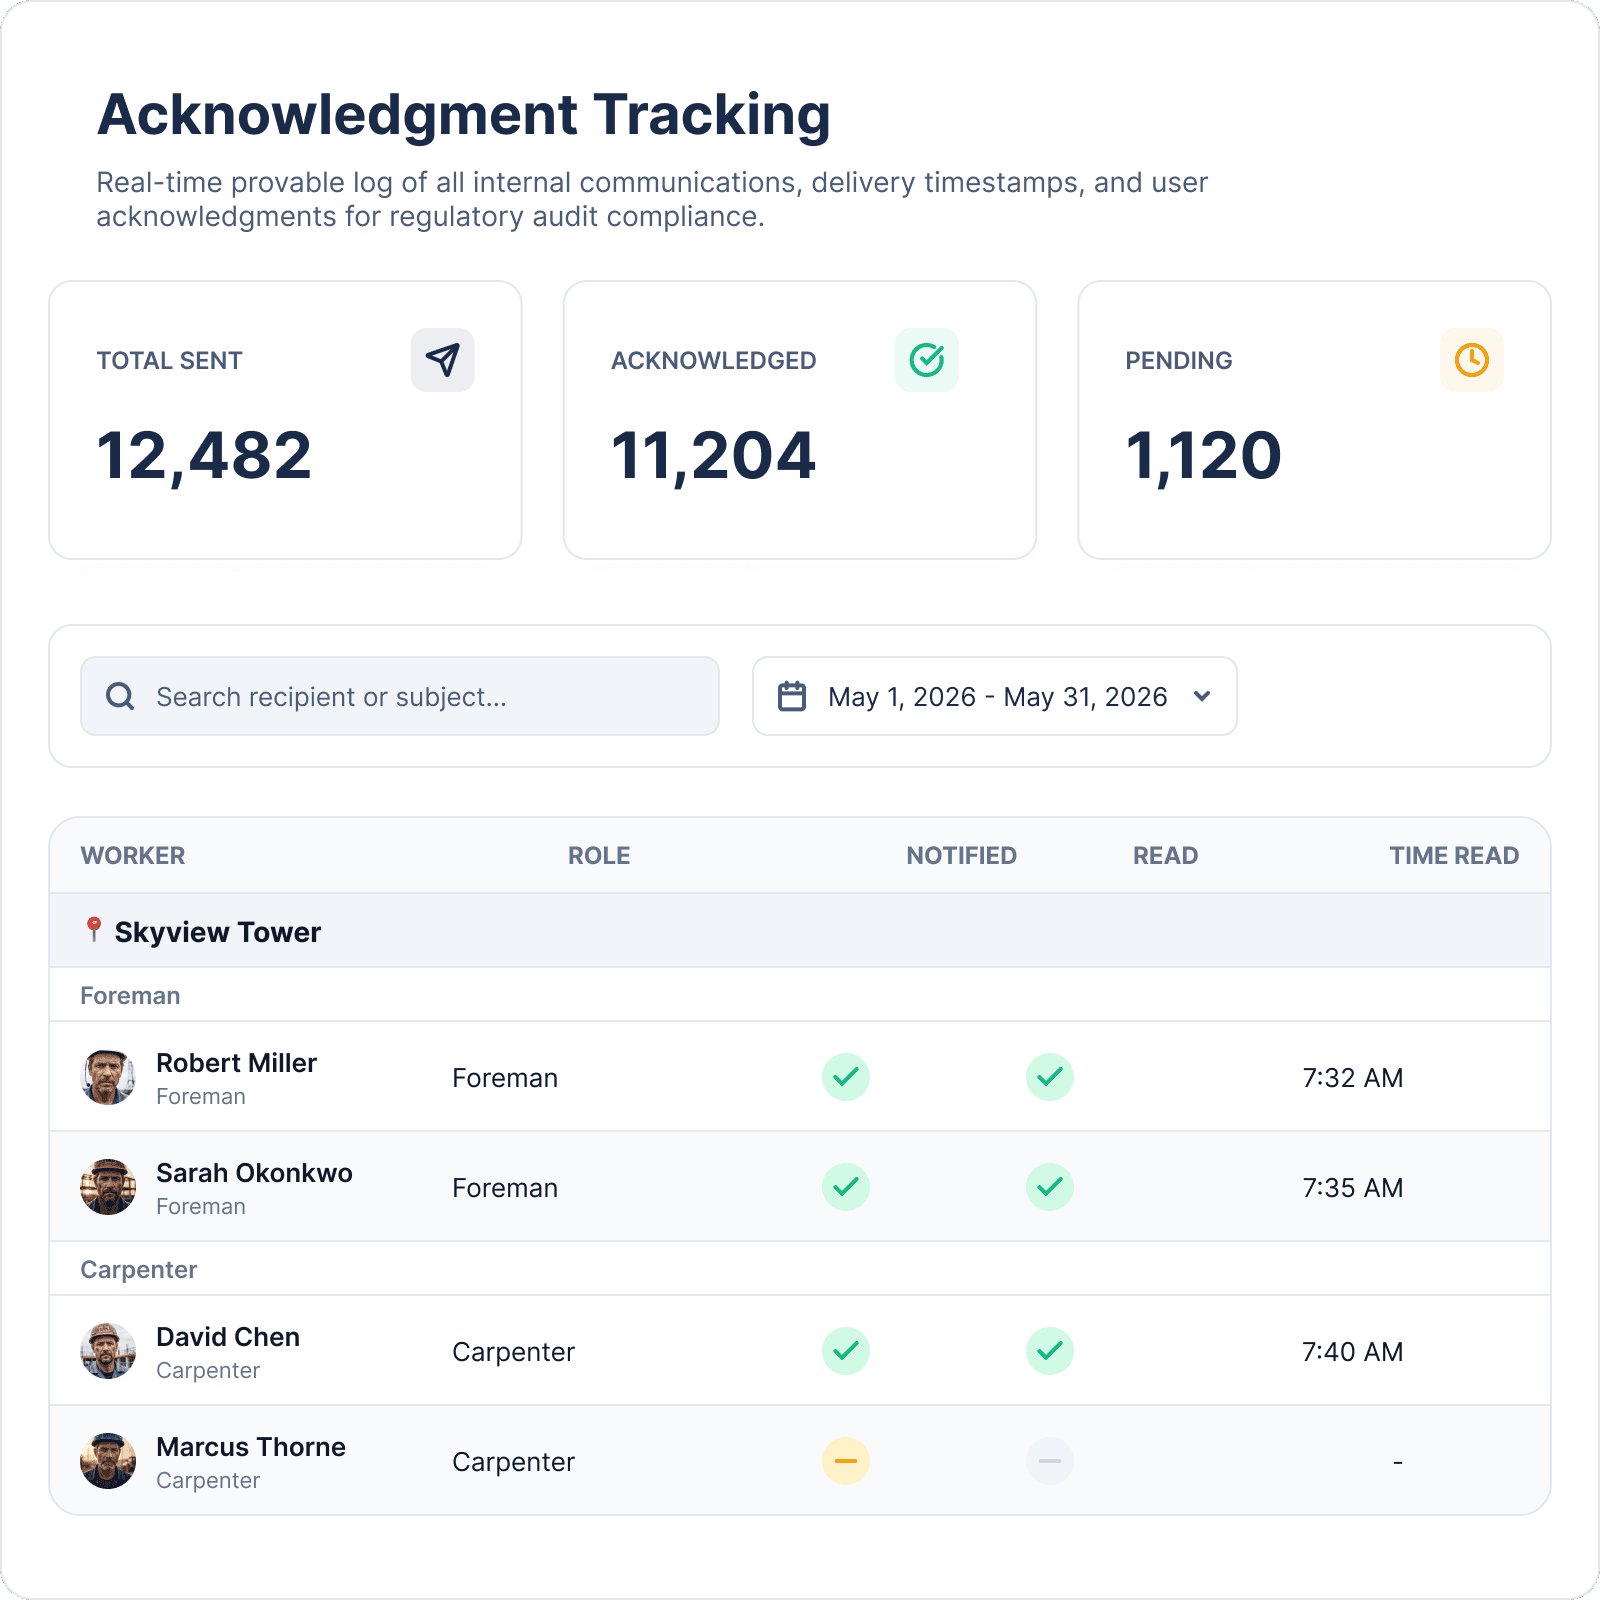Click the ACKNOWLEDGED card label

714,361
